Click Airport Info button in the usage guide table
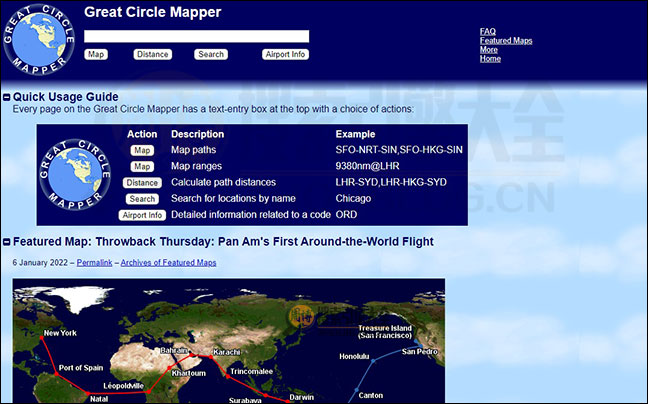The height and width of the screenshot is (404, 648). tap(142, 215)
